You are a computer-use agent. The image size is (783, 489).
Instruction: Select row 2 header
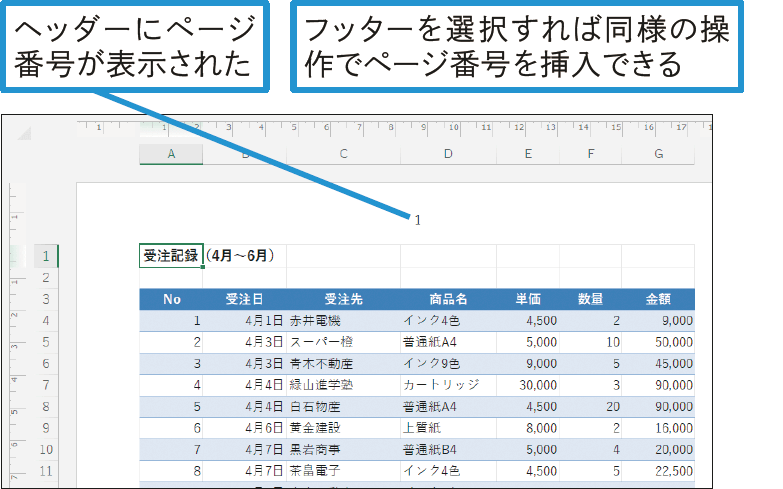(46, 278)
